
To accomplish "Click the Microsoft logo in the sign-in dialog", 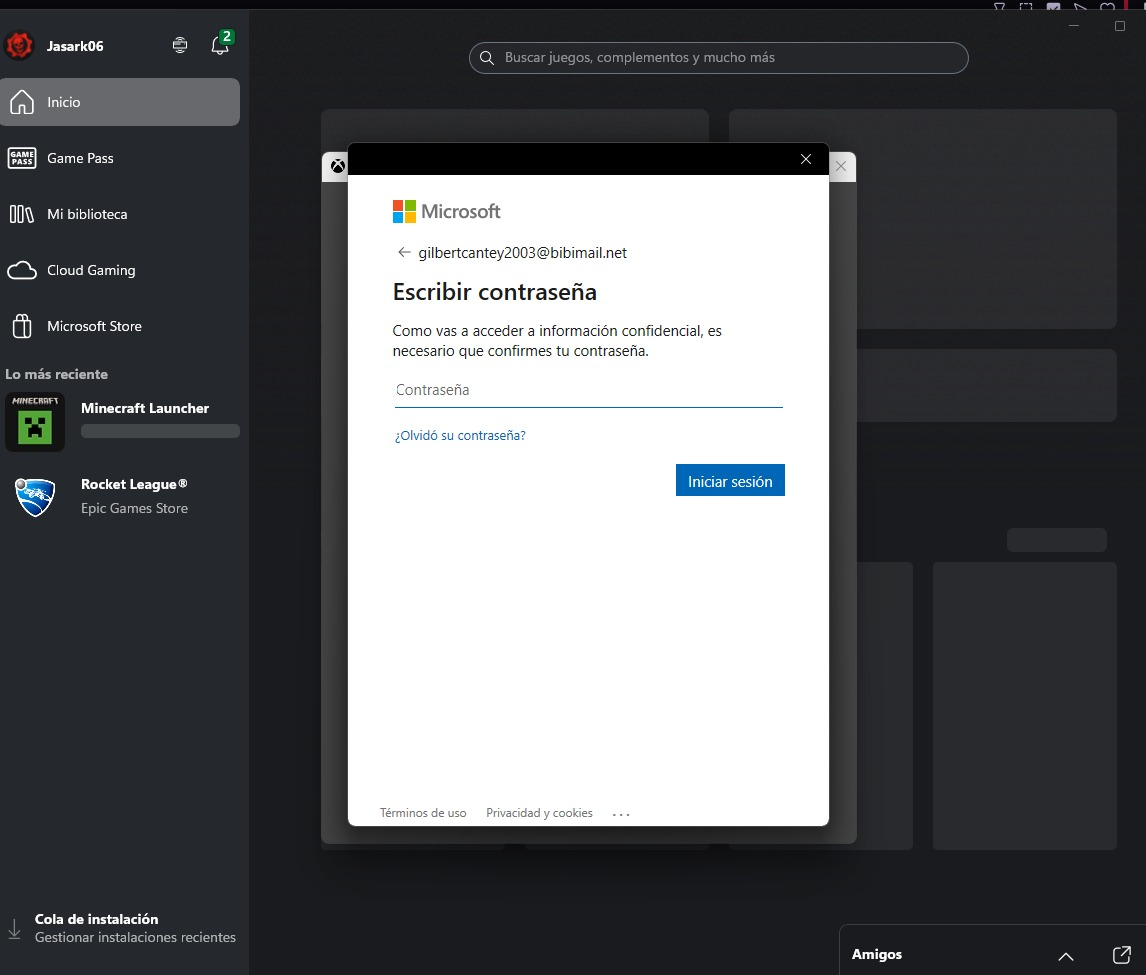I will click(447, 211).
